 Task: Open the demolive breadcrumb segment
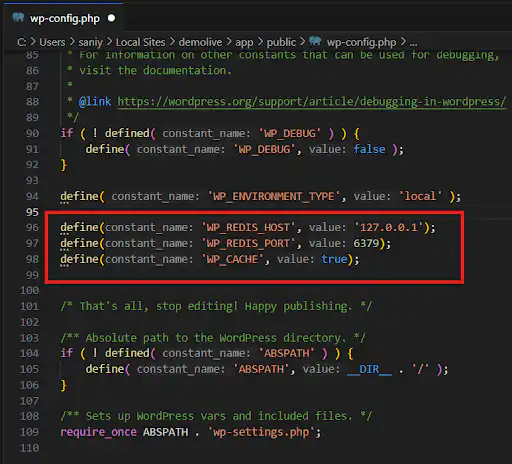pos(200,42)
